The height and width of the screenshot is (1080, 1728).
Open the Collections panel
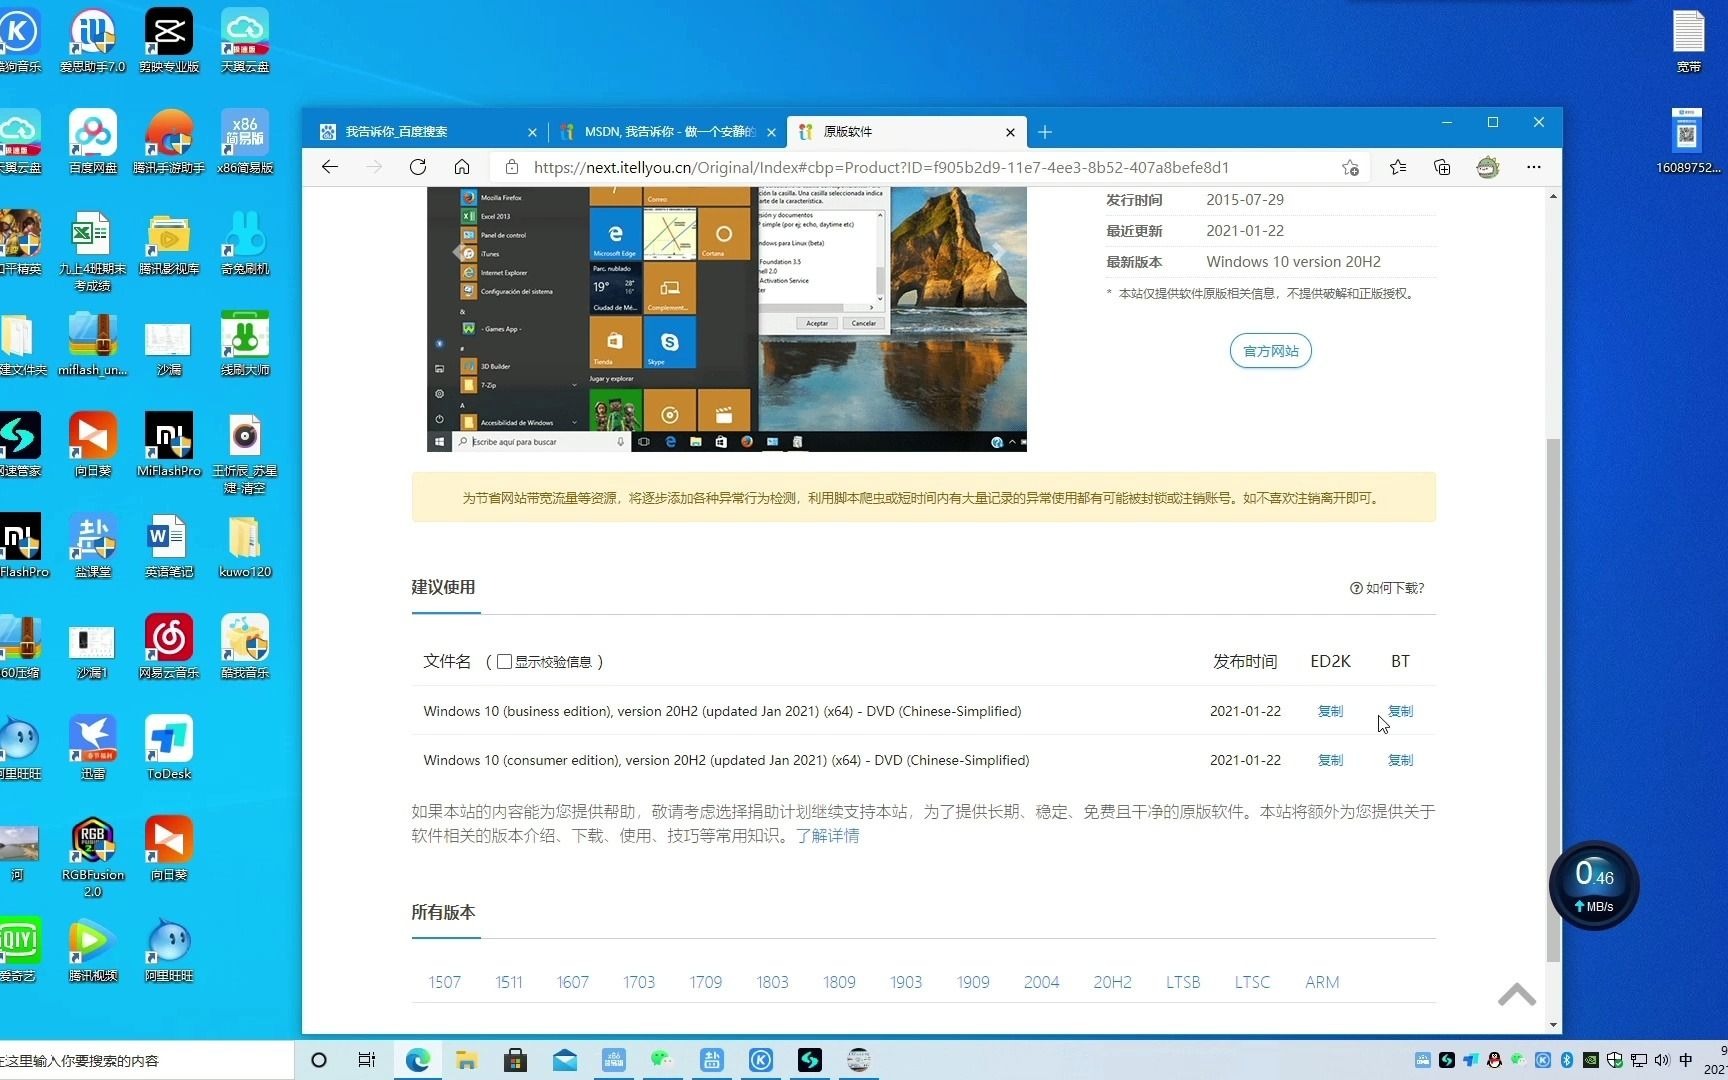pos(1442,167)
